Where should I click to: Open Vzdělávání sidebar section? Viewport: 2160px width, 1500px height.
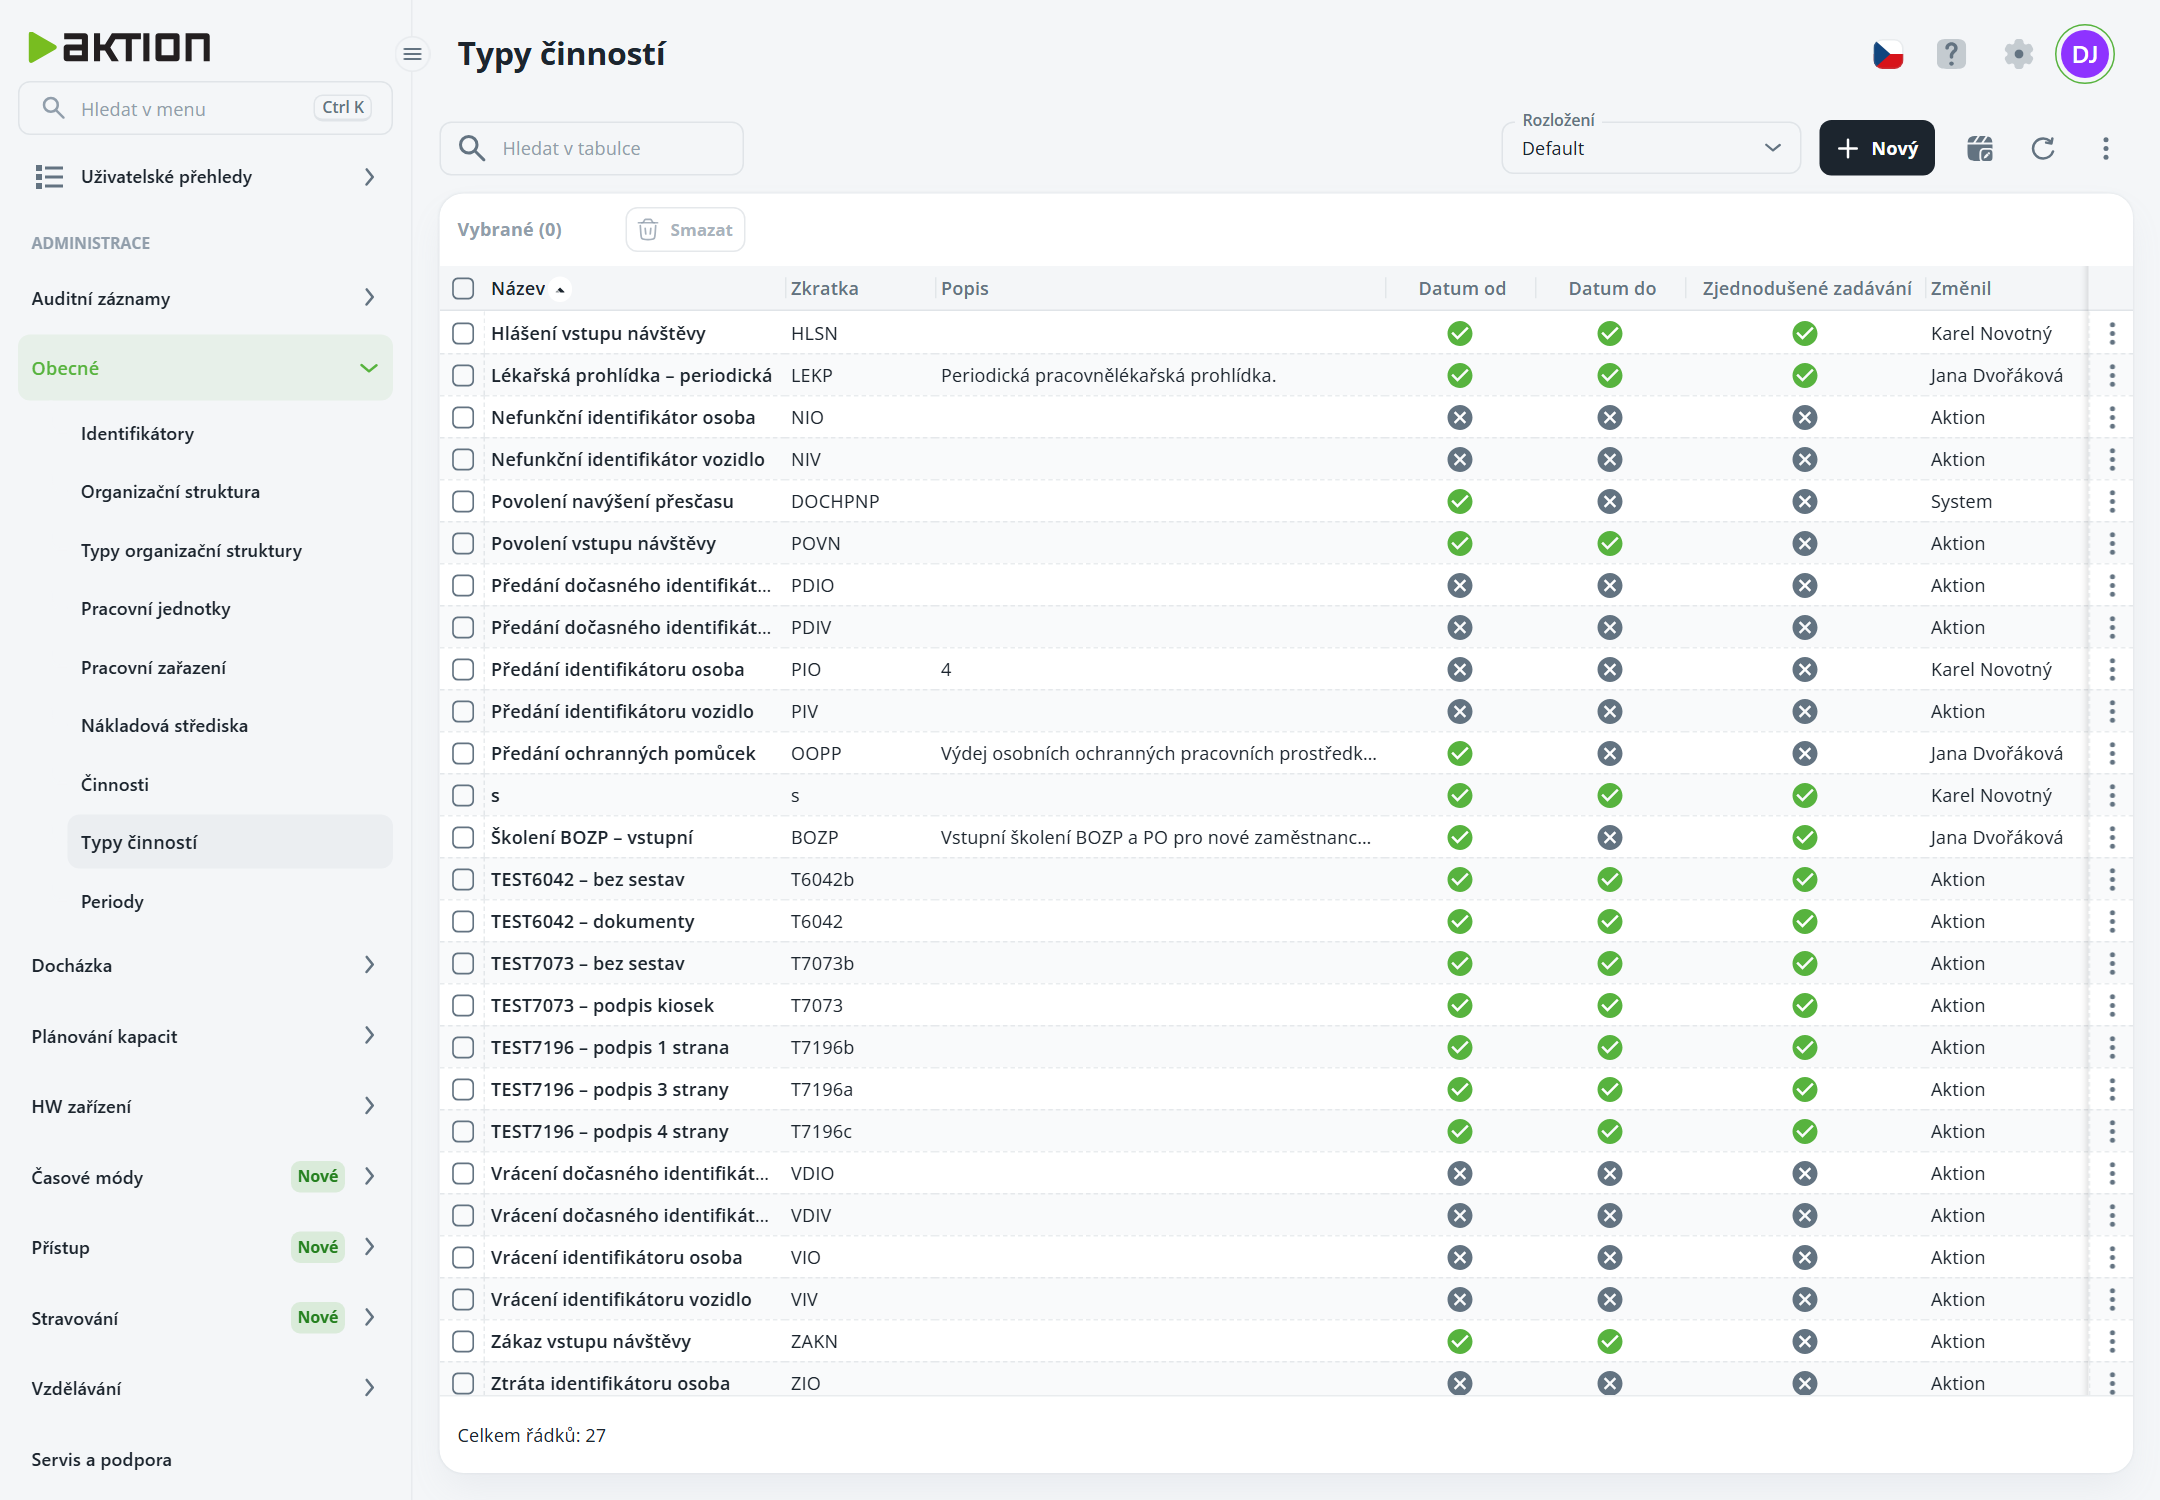[205, 1388]
